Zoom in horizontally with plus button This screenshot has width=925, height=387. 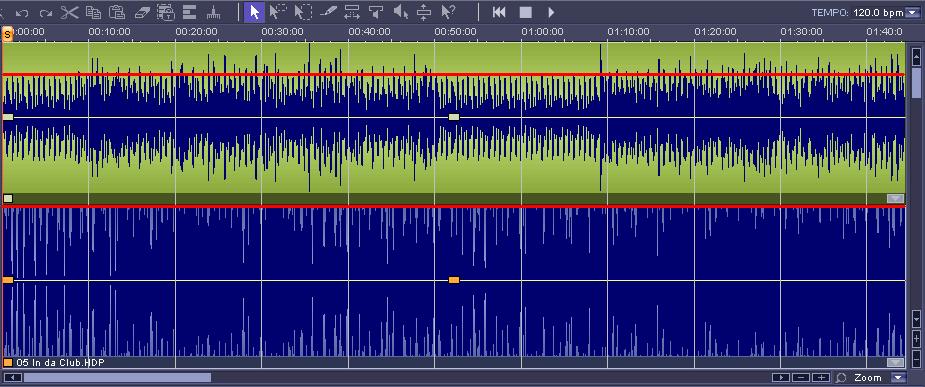(821, 378)
